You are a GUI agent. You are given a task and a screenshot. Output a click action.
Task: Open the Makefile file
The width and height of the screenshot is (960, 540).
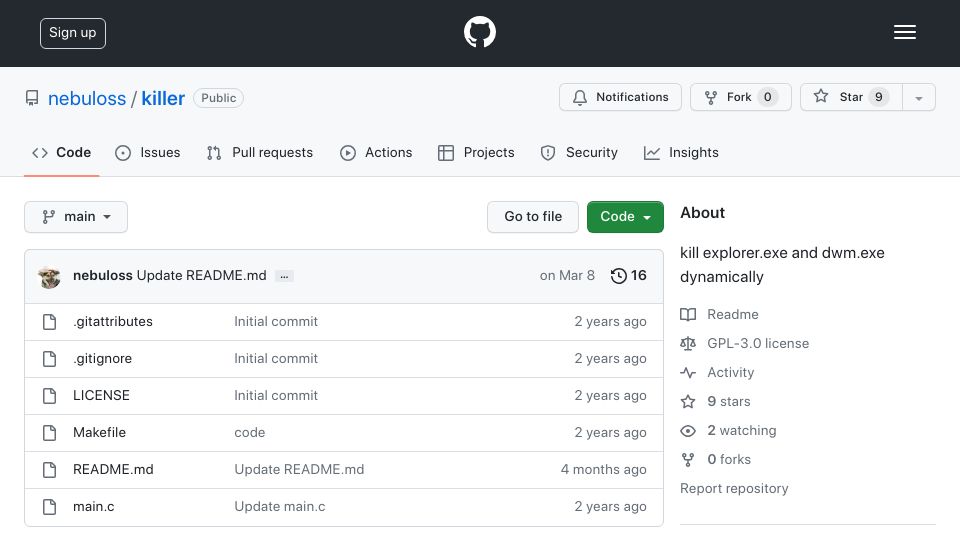pos(99,432)
